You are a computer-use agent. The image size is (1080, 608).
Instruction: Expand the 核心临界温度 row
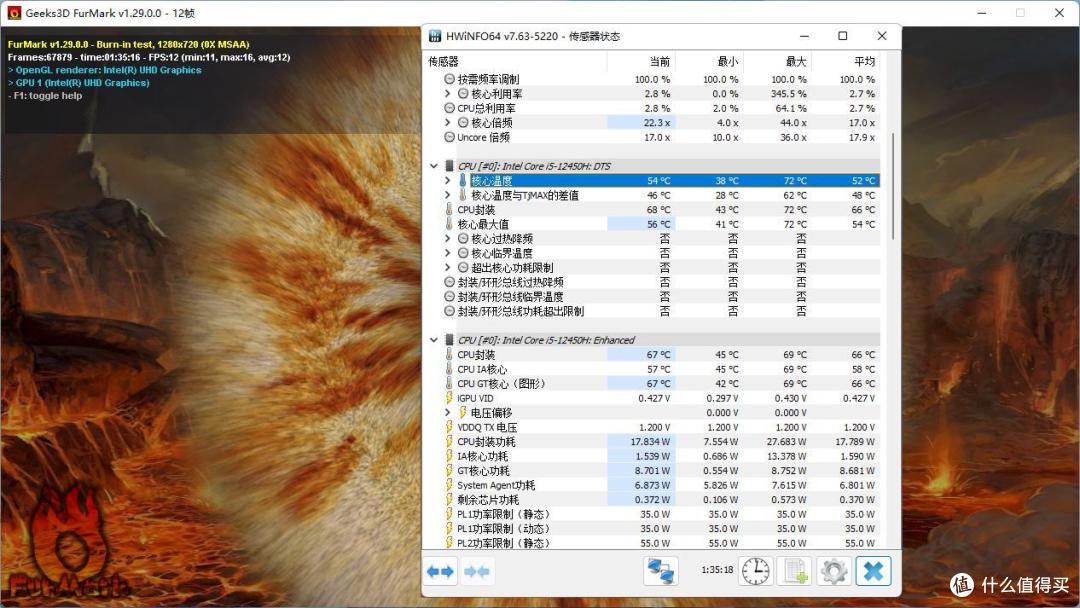tap(448, 253)
